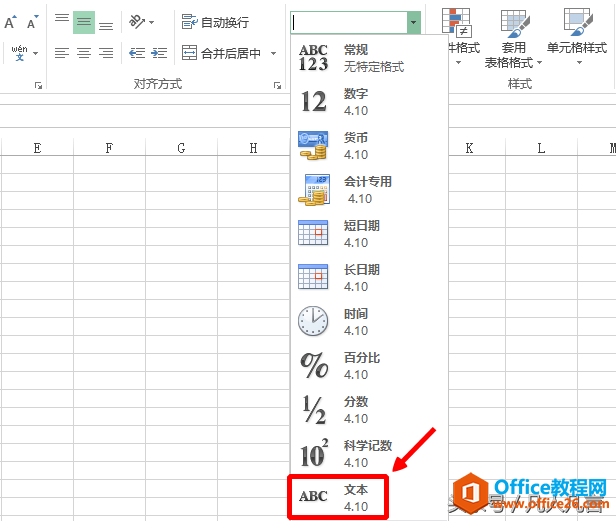Click 合并后居中 merge and center
The width and height of the screenshot is (616, 521).
[x=221, y=53]
